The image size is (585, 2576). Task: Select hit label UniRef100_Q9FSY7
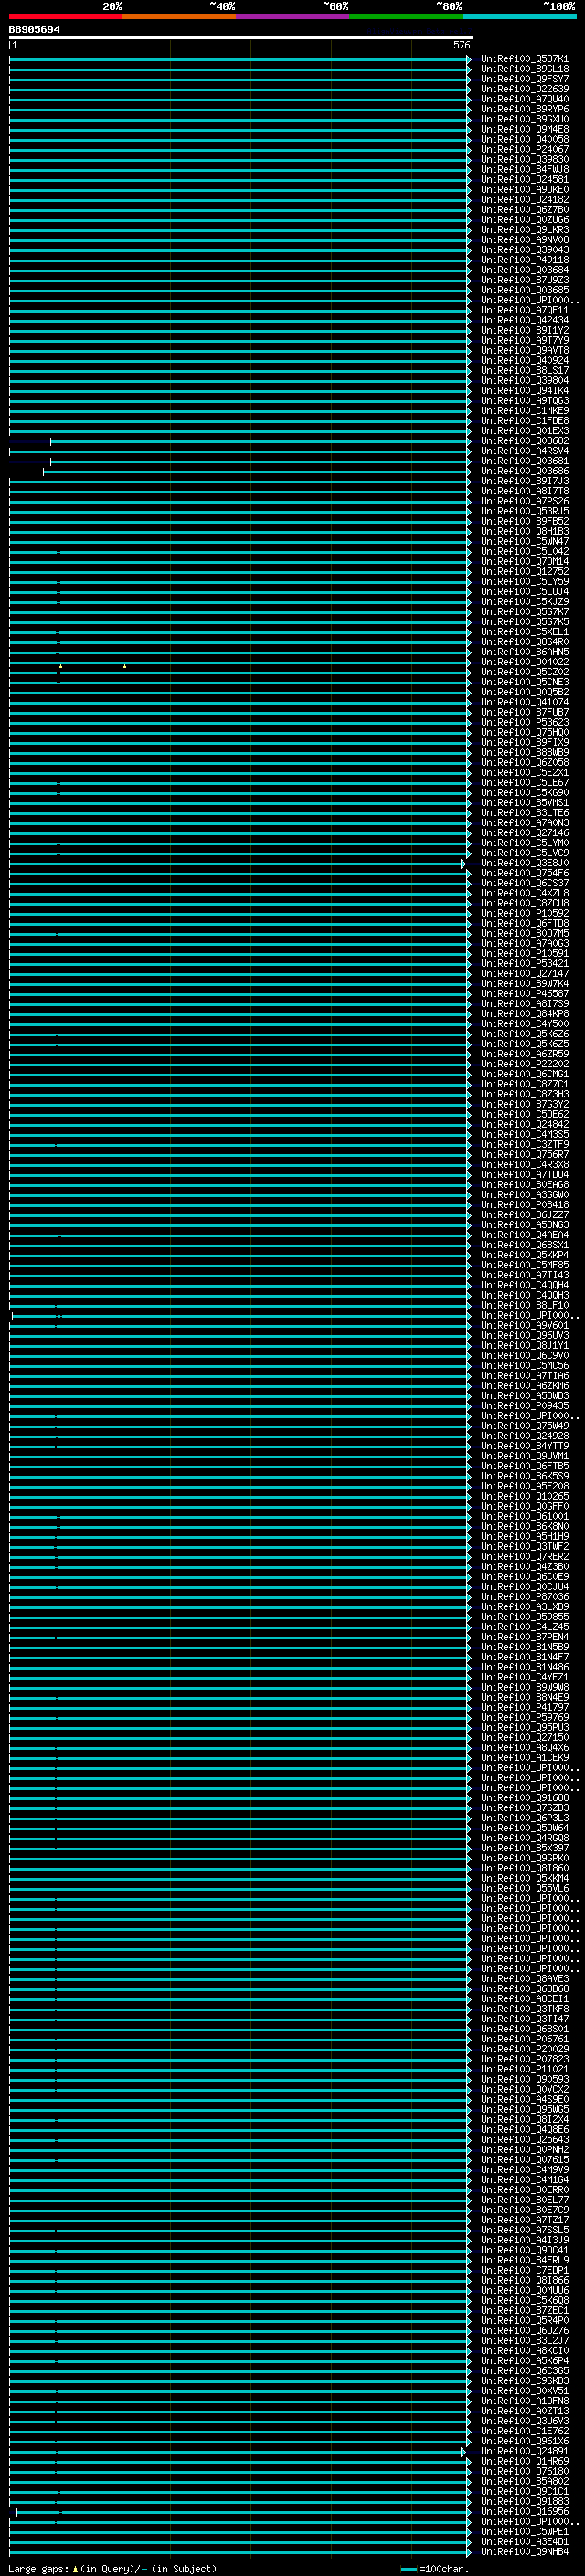[x=525, y=79]
